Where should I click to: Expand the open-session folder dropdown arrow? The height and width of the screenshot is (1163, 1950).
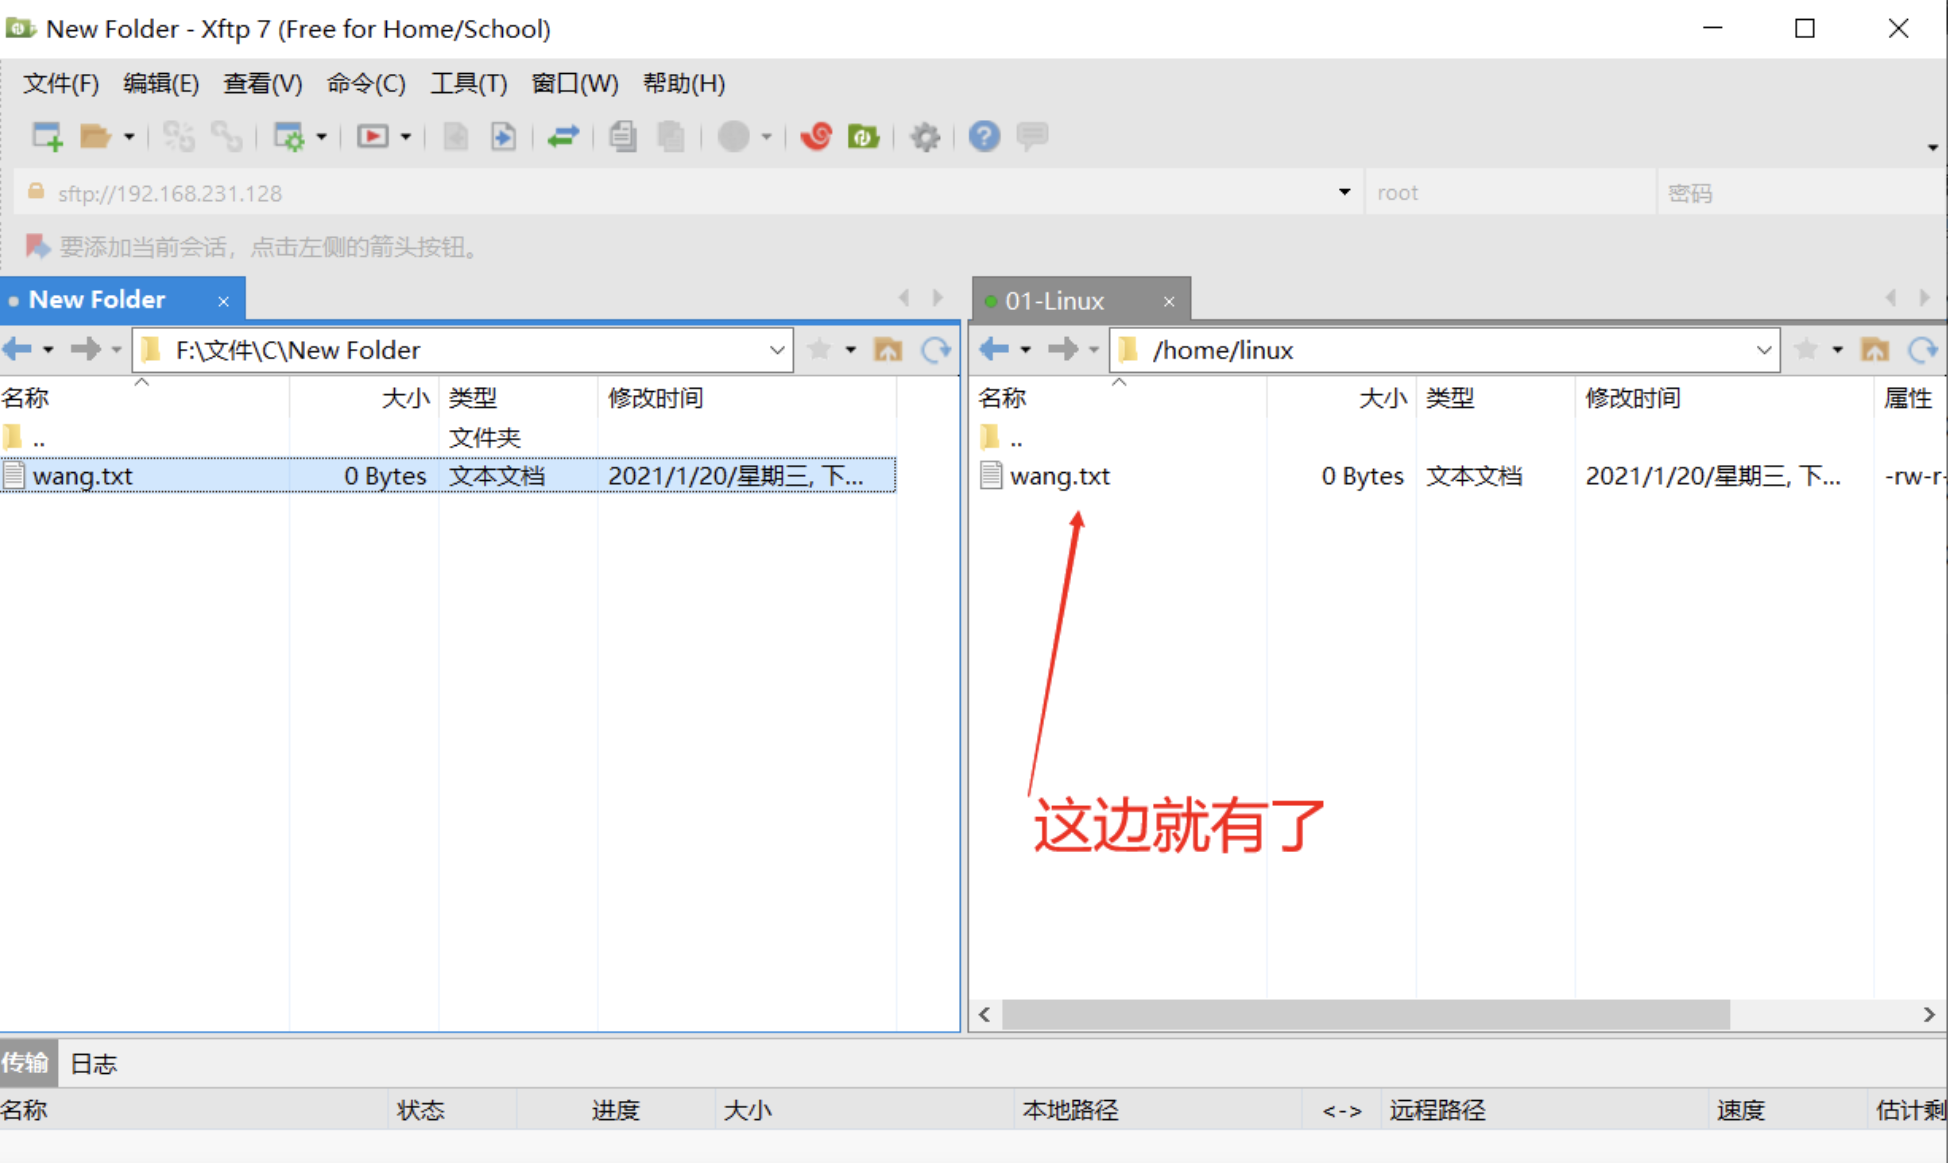[129, 137]
